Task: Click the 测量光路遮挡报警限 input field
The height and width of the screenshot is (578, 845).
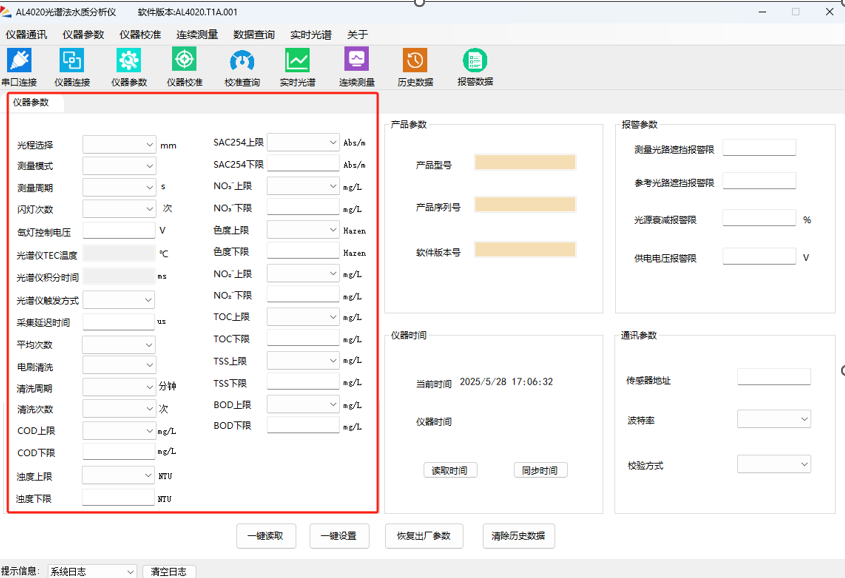Action: point(759,148)
